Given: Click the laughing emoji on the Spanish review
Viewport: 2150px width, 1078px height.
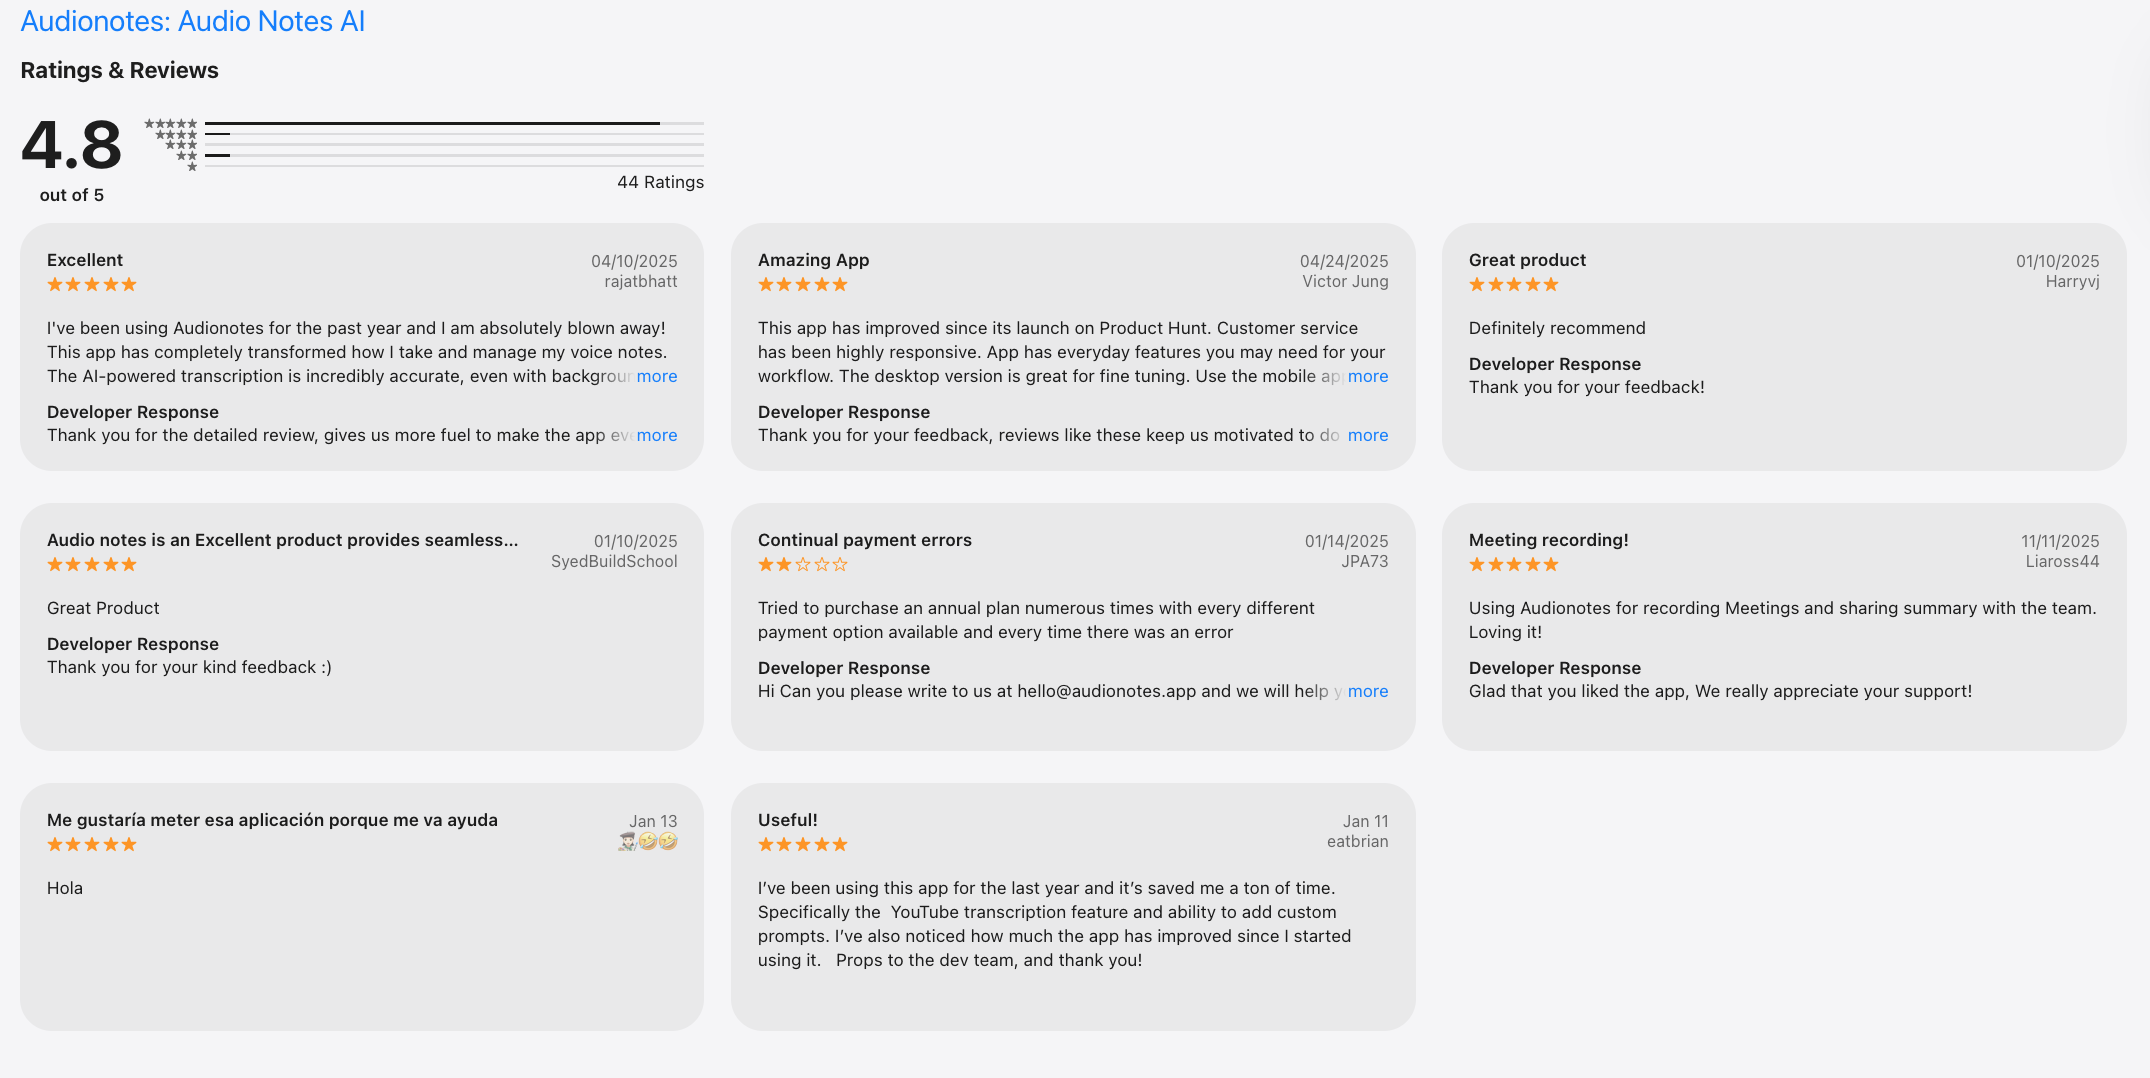Looking at the screenshot, I should [650, 841].
